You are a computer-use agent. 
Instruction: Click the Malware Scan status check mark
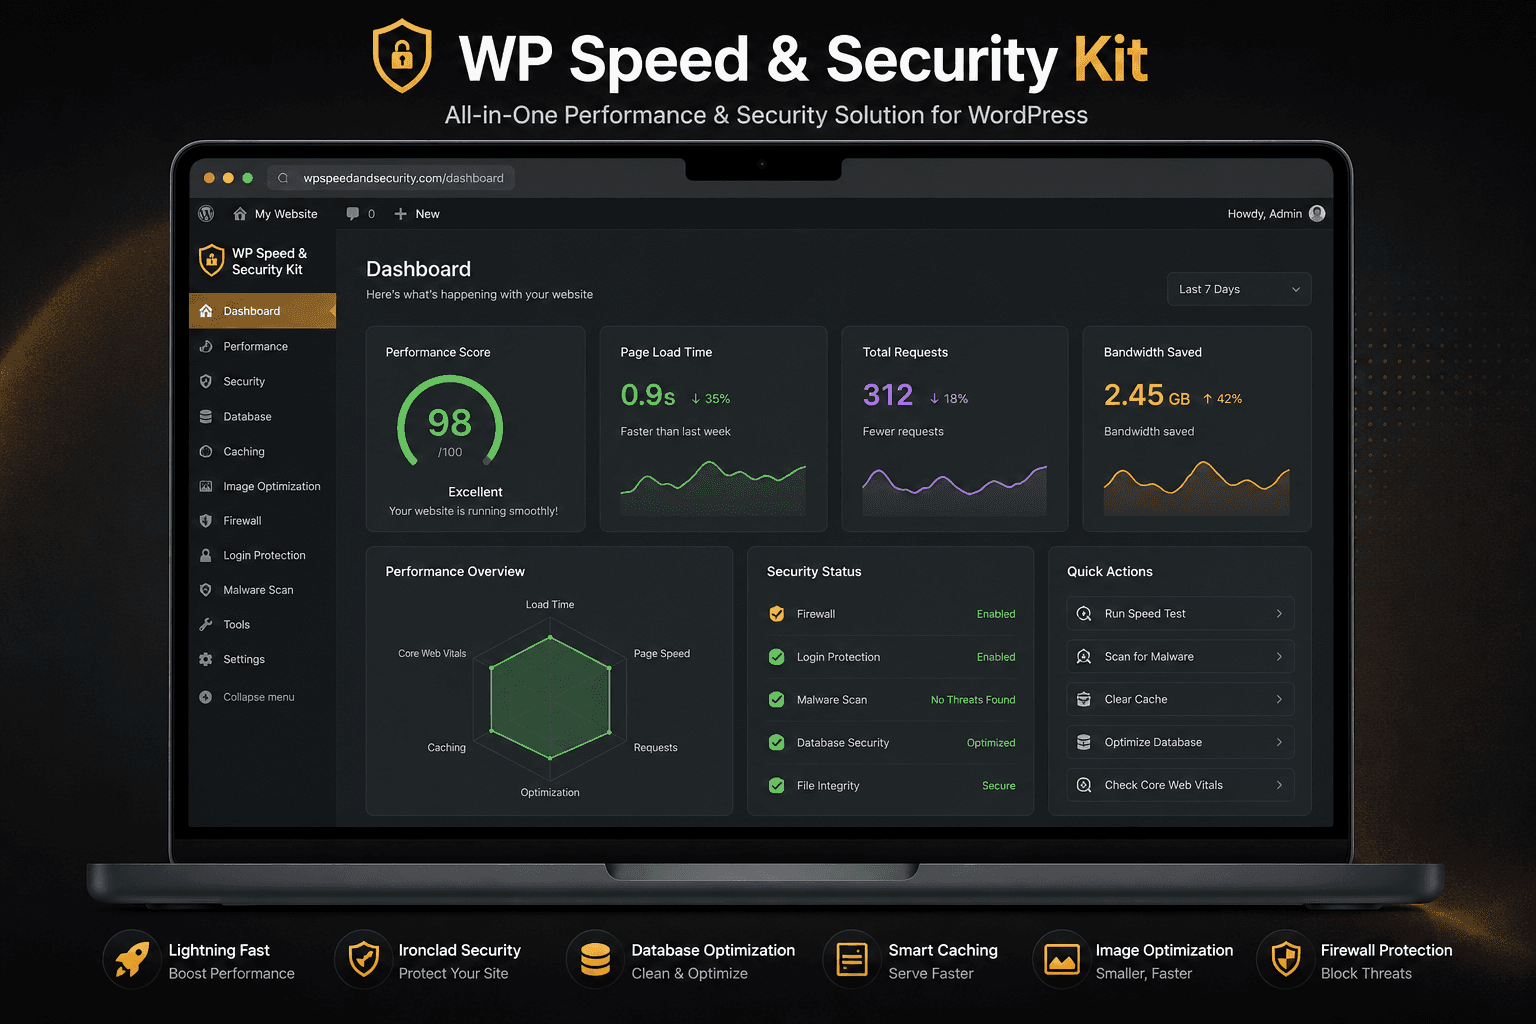click(x=777, y=700)
